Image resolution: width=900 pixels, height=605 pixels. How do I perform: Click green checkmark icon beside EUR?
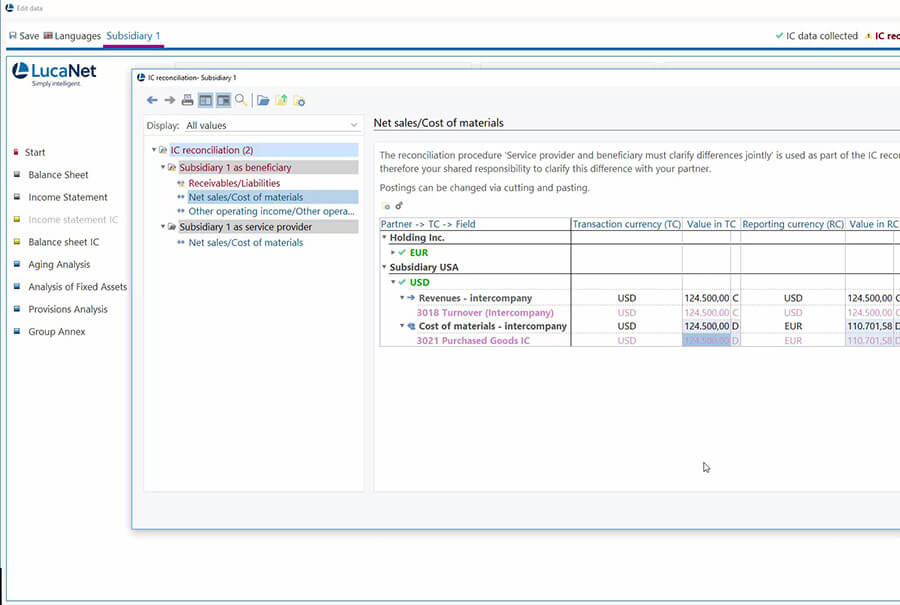point(402,252)
